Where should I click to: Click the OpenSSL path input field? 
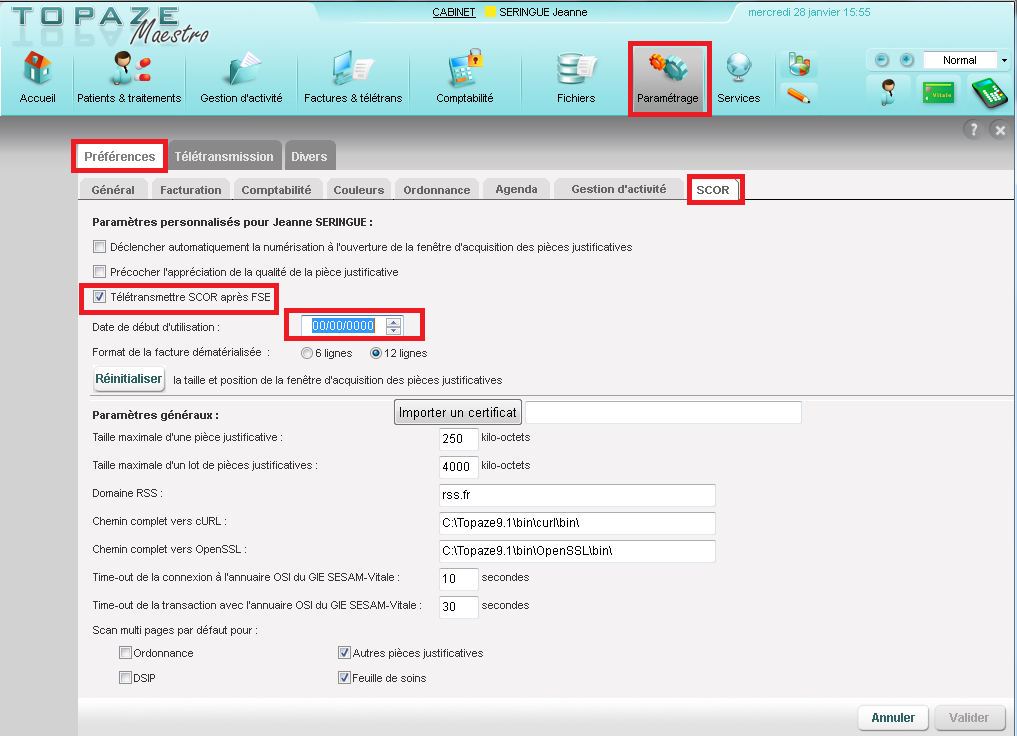pos(577,551)
